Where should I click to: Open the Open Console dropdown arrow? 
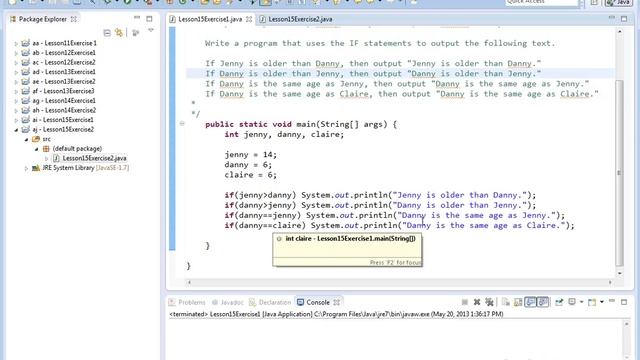tap(602, 303)
